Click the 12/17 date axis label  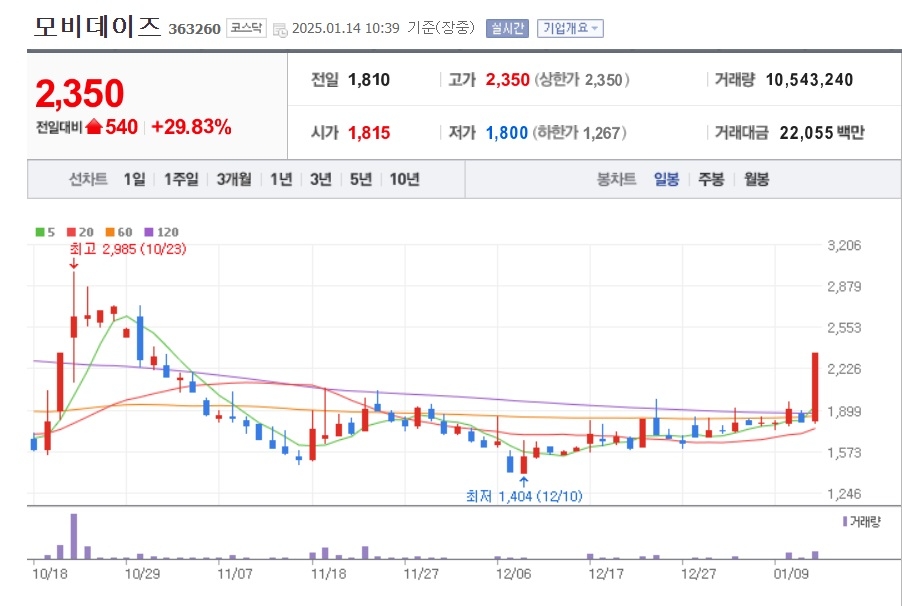coord(606,574)
